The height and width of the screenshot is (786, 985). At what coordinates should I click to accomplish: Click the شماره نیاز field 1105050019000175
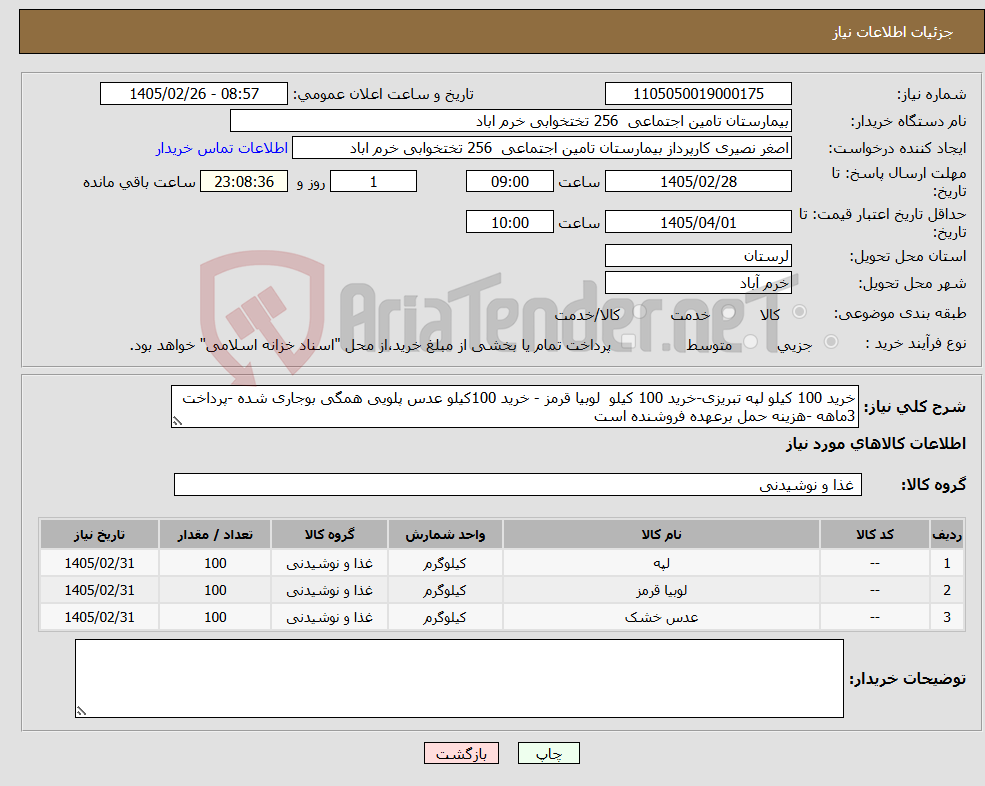click(698, 94)
